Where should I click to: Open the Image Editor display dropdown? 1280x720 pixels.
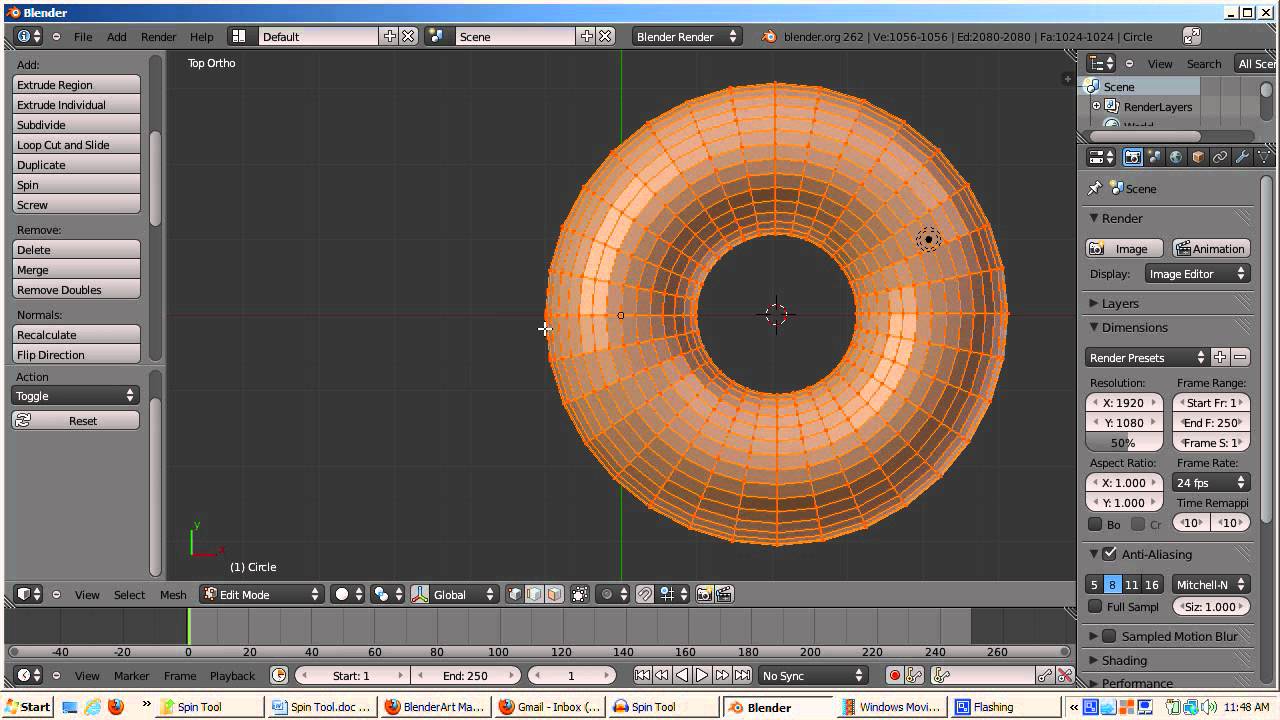pyautogui.click(x=1197, y=273)
